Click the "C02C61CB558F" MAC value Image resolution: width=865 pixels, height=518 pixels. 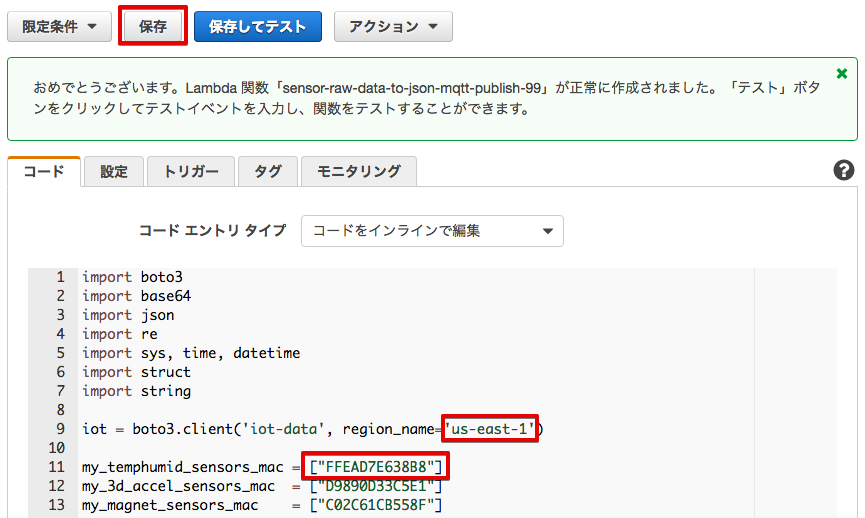pos(376,505)
